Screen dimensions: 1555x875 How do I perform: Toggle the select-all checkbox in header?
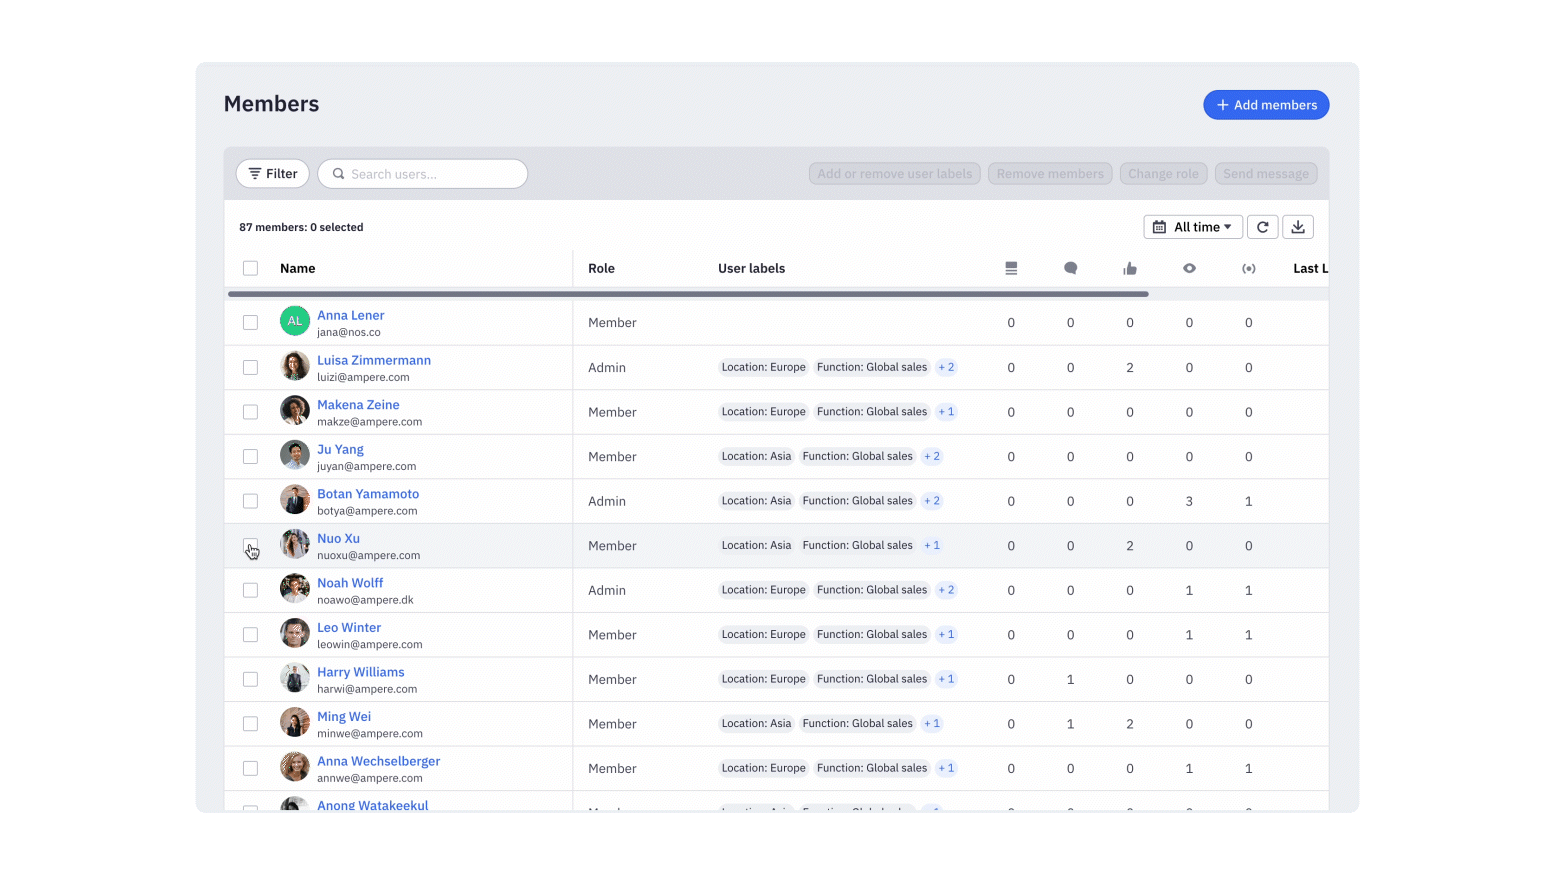point(250,268)
